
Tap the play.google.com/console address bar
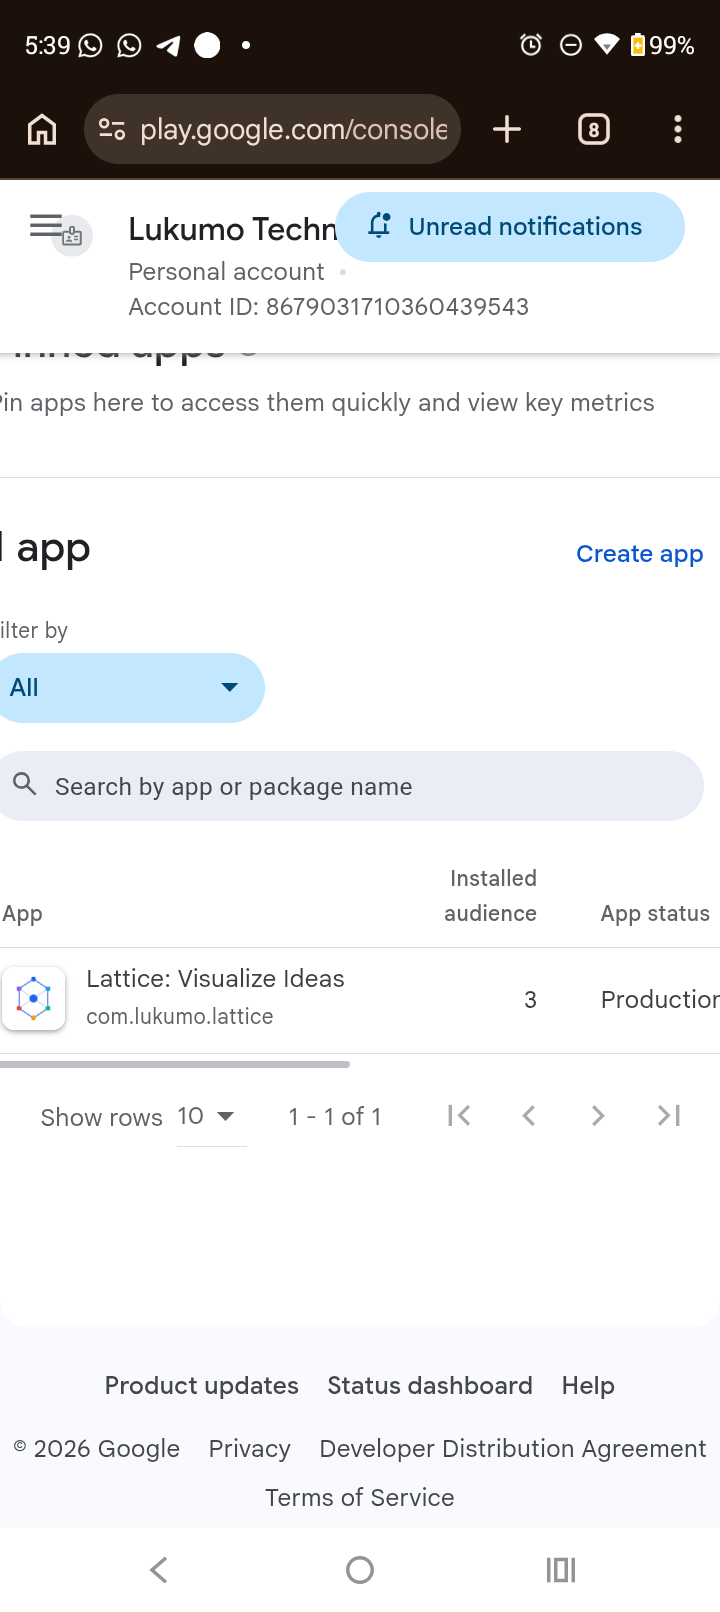click(x=272, y=129)
